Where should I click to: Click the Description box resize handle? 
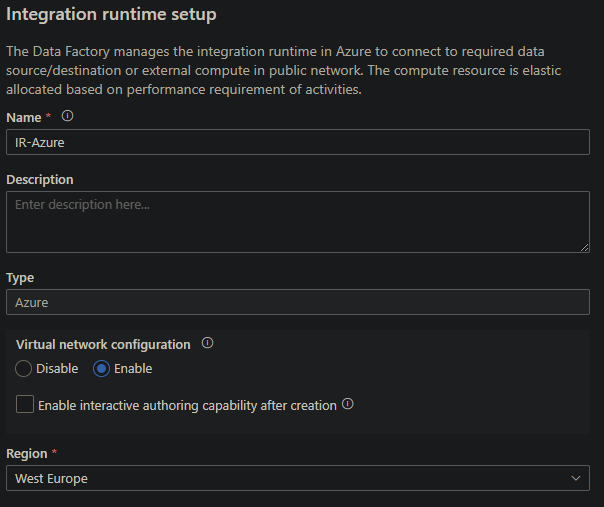[x=584, y=247]
